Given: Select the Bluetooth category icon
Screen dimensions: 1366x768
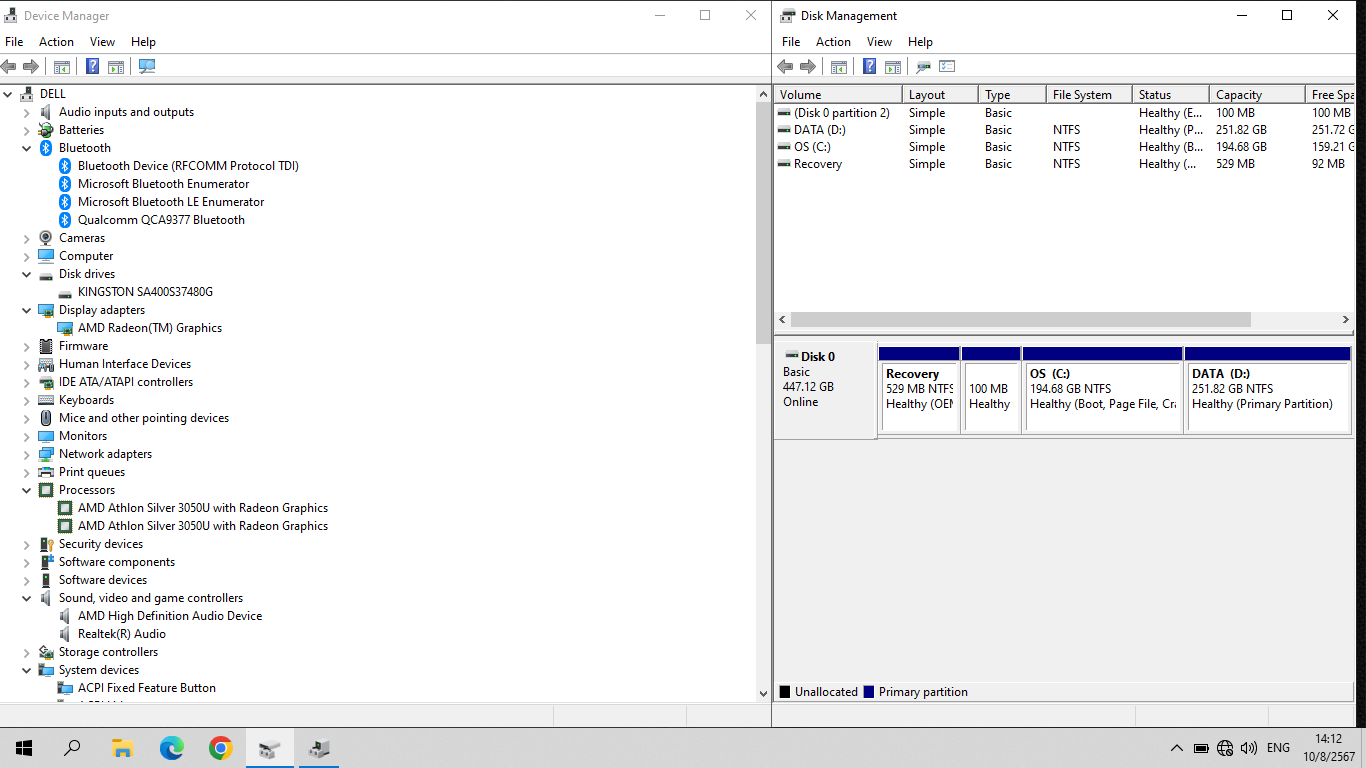Looking at the screenshot, I should click(x=46, y=148).
